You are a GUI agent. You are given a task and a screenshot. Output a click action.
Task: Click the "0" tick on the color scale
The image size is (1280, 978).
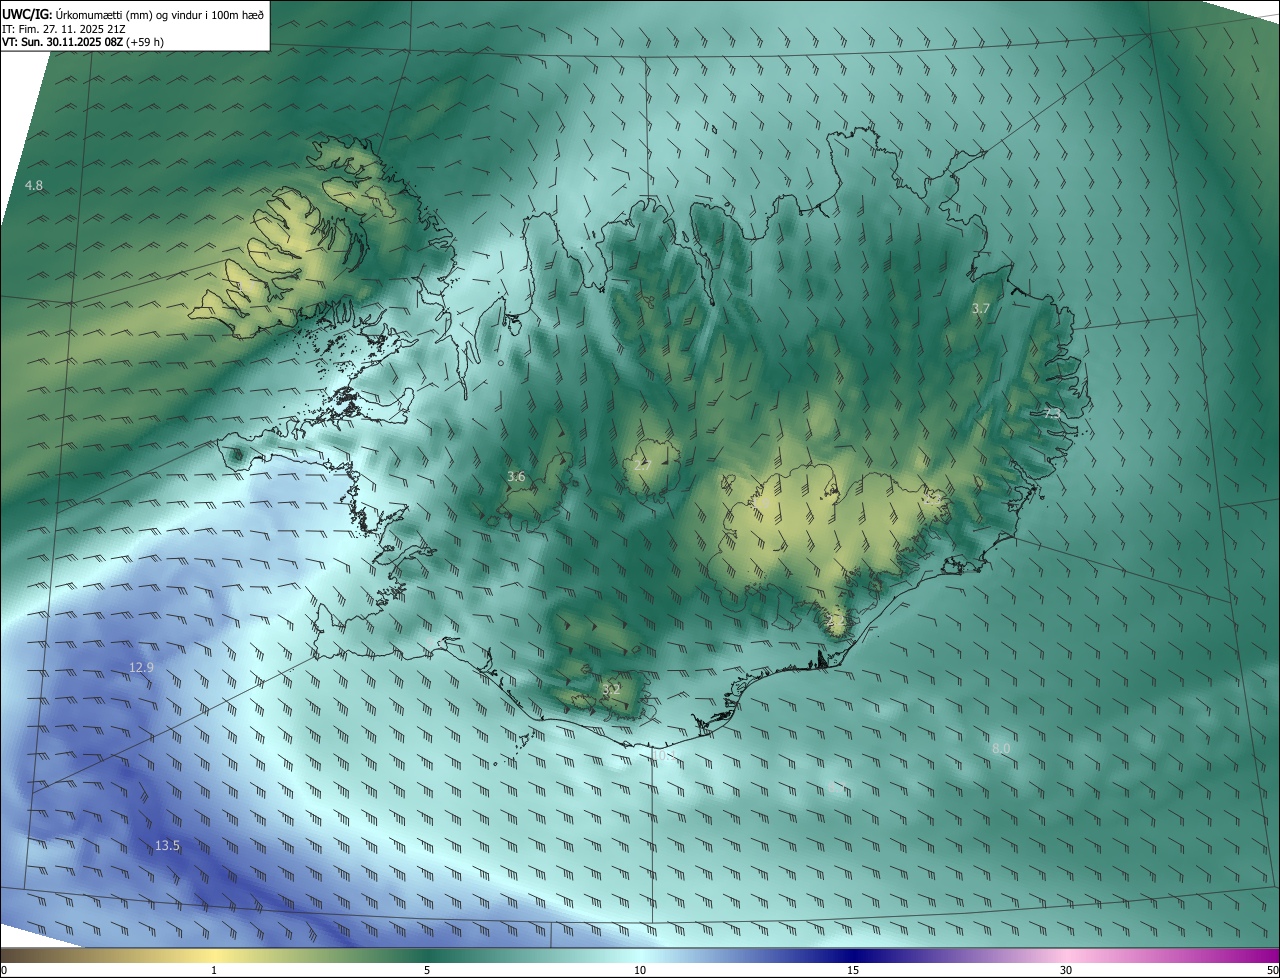(x=4, y=971)
